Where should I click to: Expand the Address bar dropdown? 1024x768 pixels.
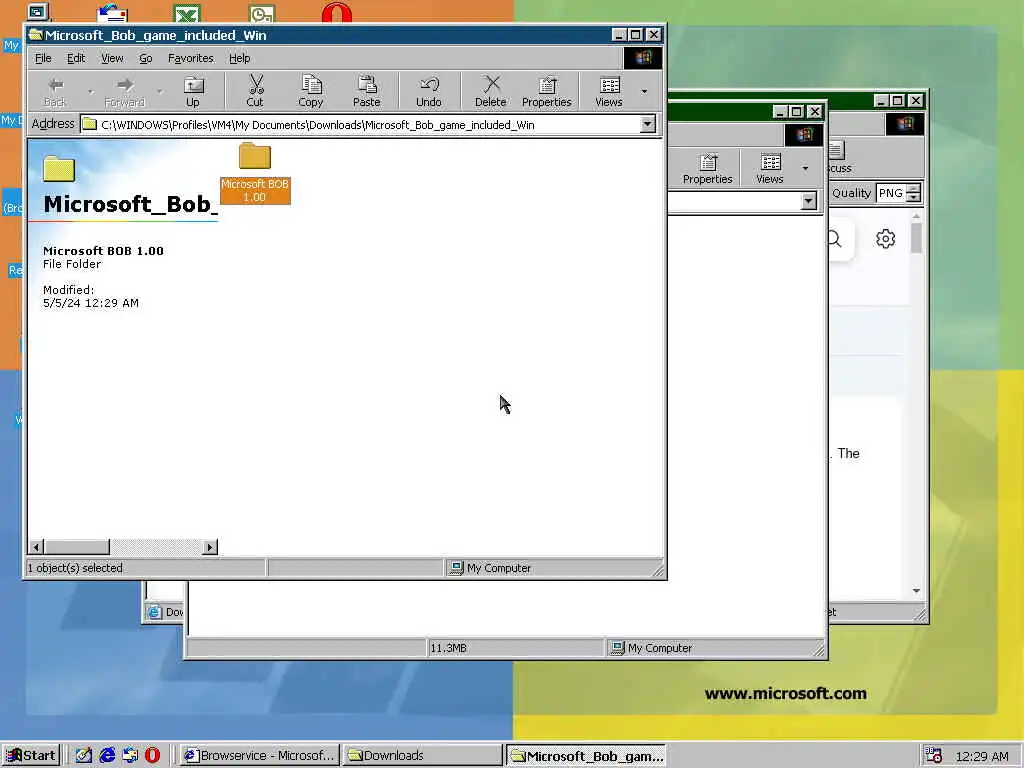647,124
